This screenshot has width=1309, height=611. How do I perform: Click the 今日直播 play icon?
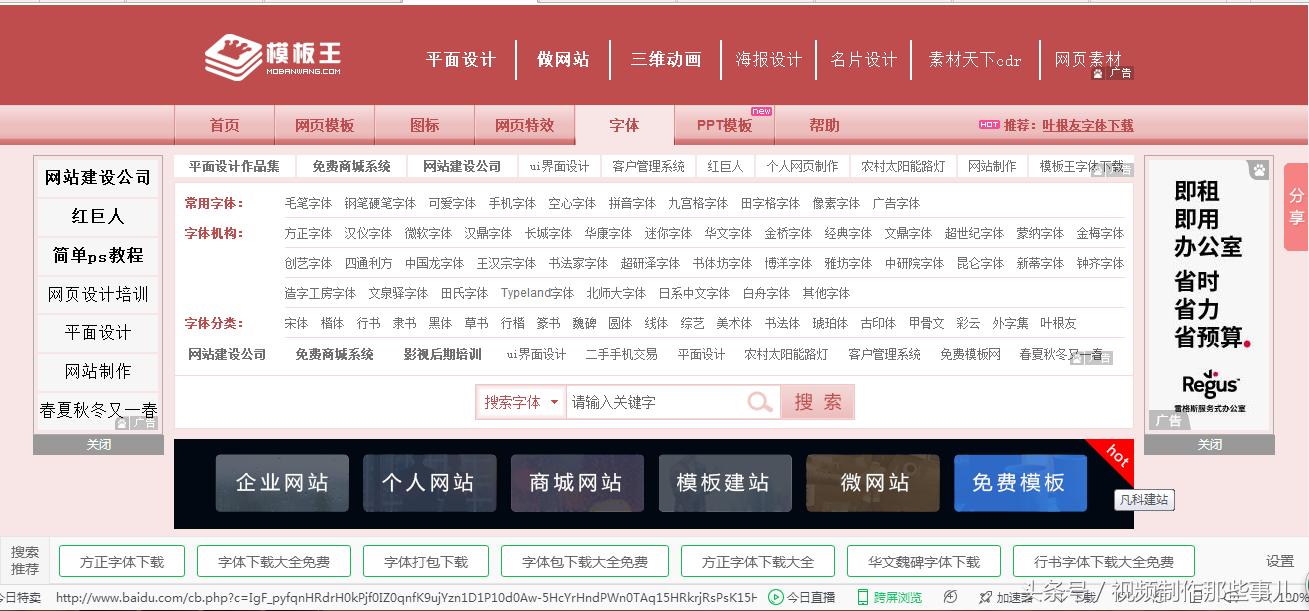(776, 595)
